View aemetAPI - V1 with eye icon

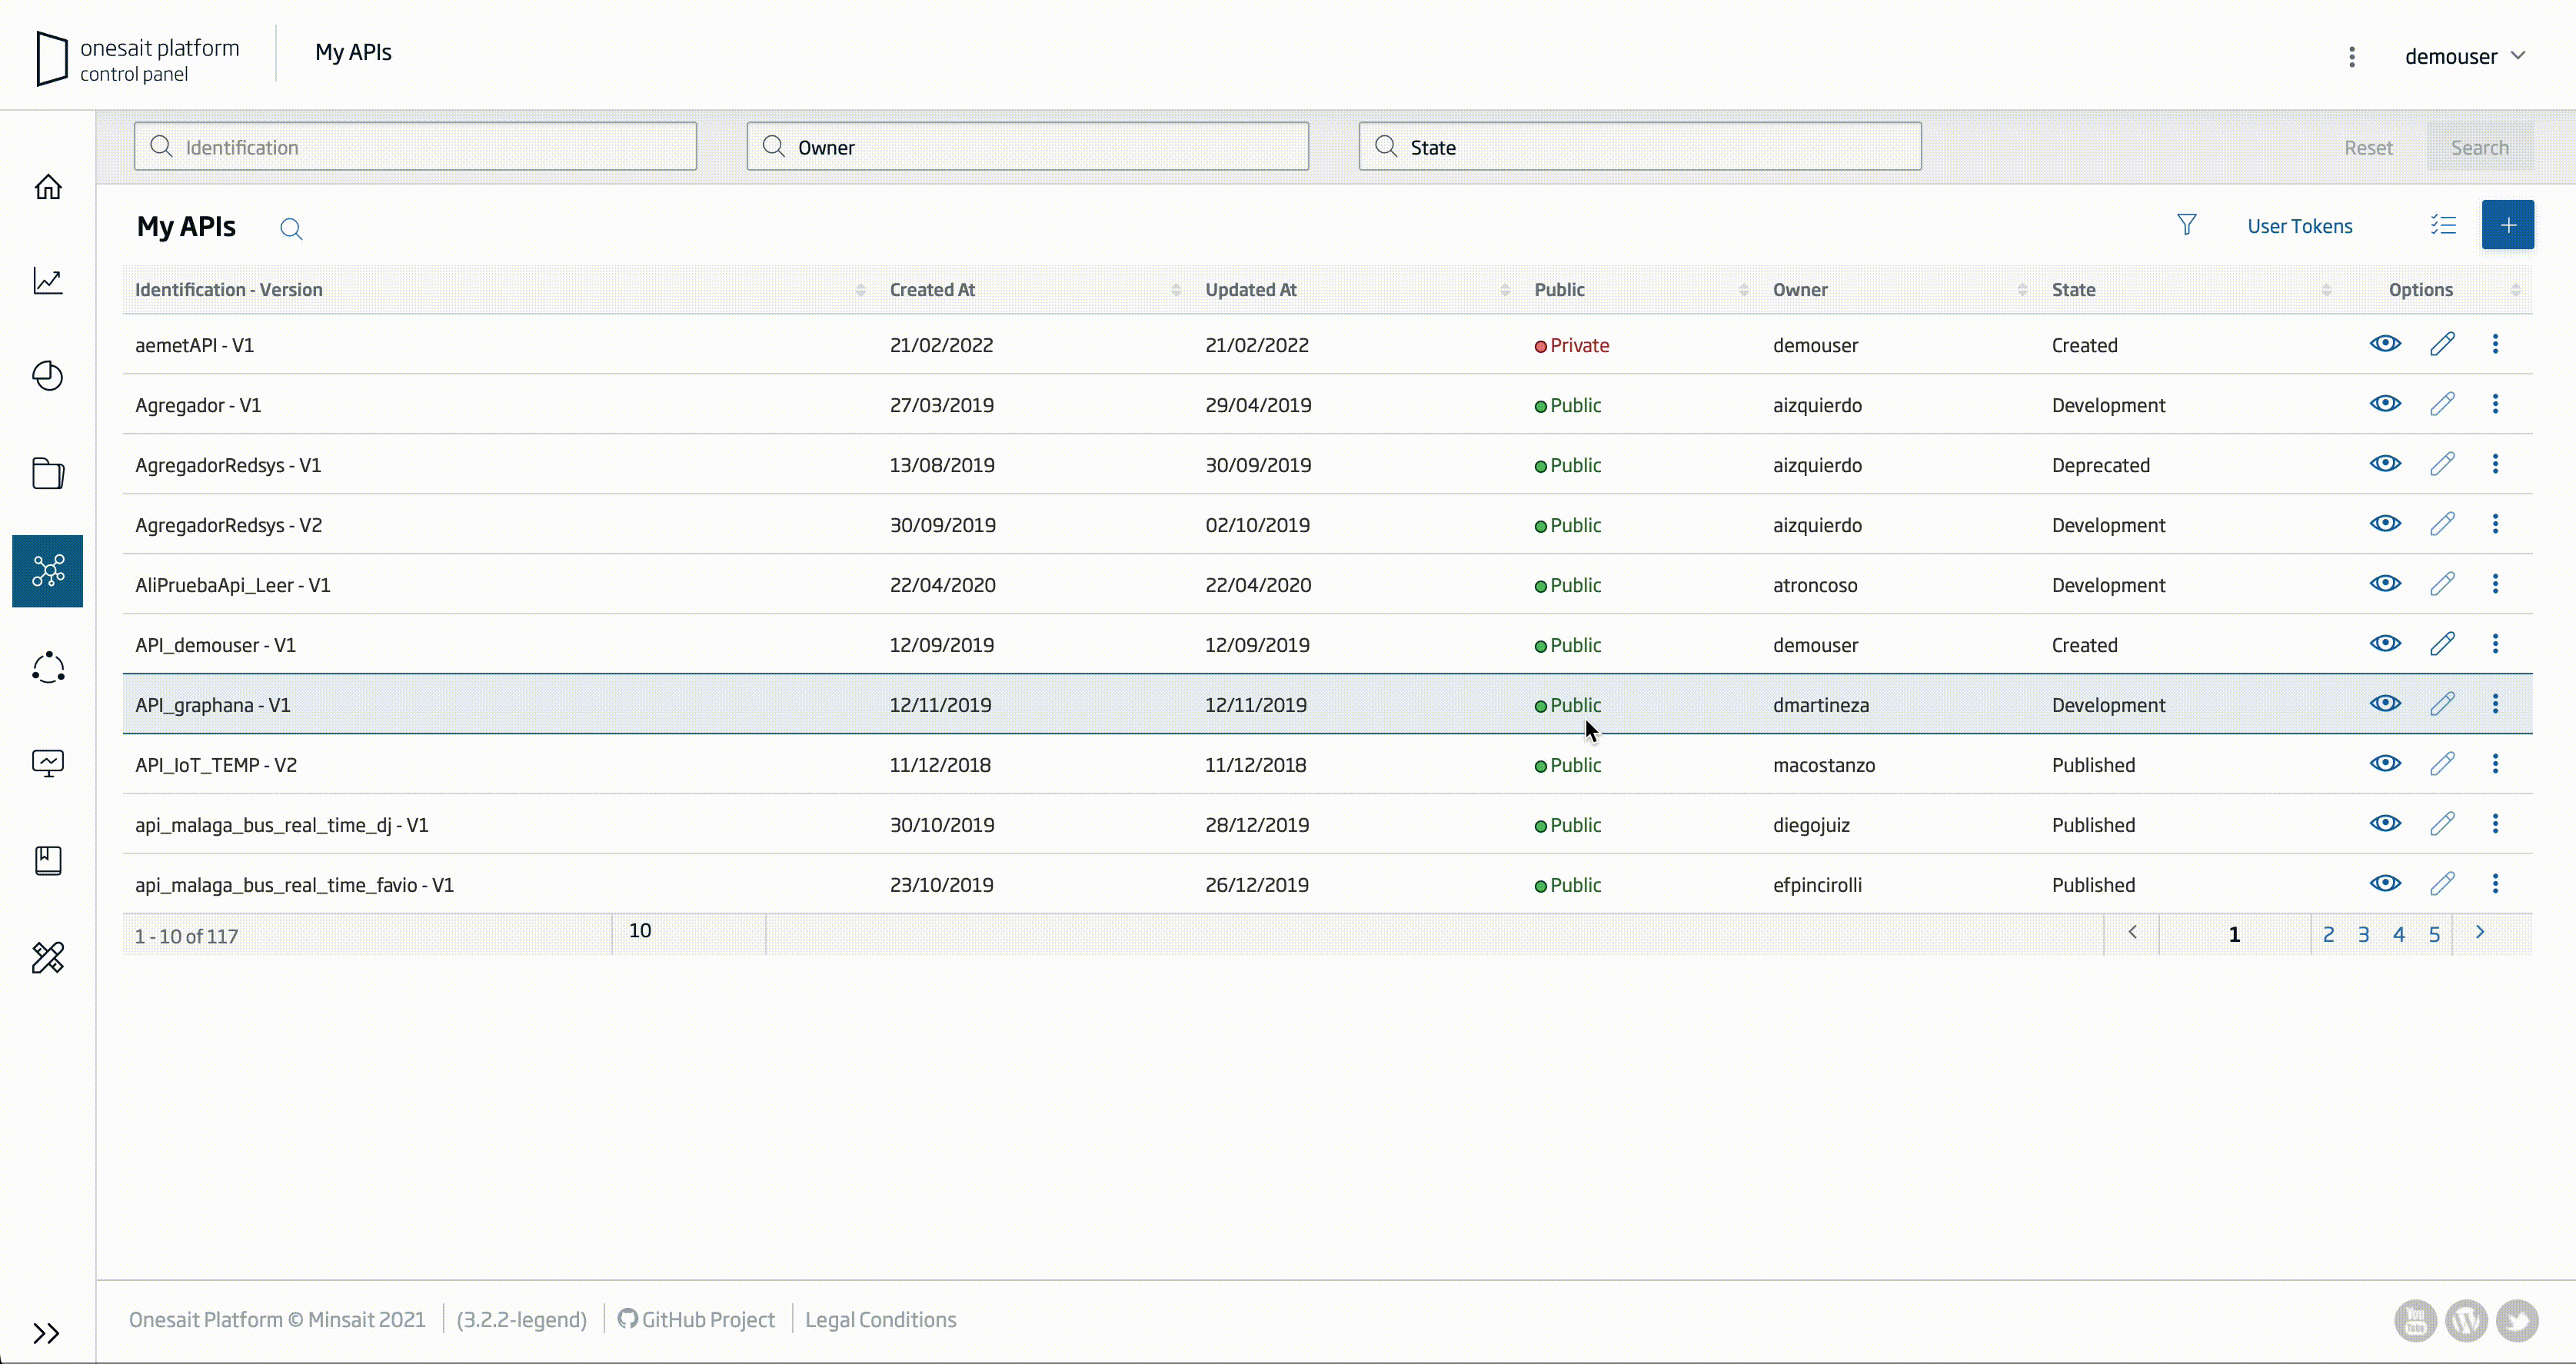(x=2385, y=344)
